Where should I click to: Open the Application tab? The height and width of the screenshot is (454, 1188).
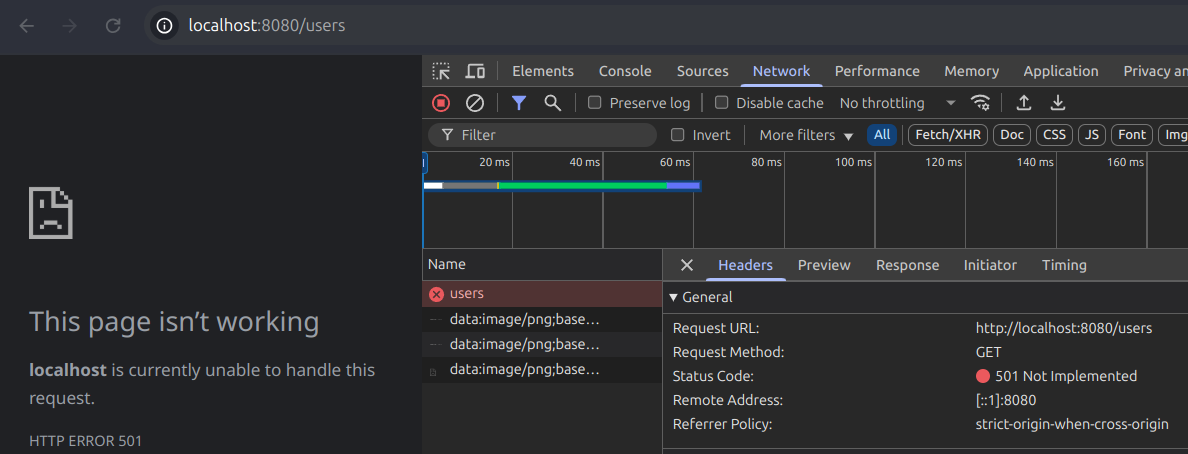[x=1061, y=71]
